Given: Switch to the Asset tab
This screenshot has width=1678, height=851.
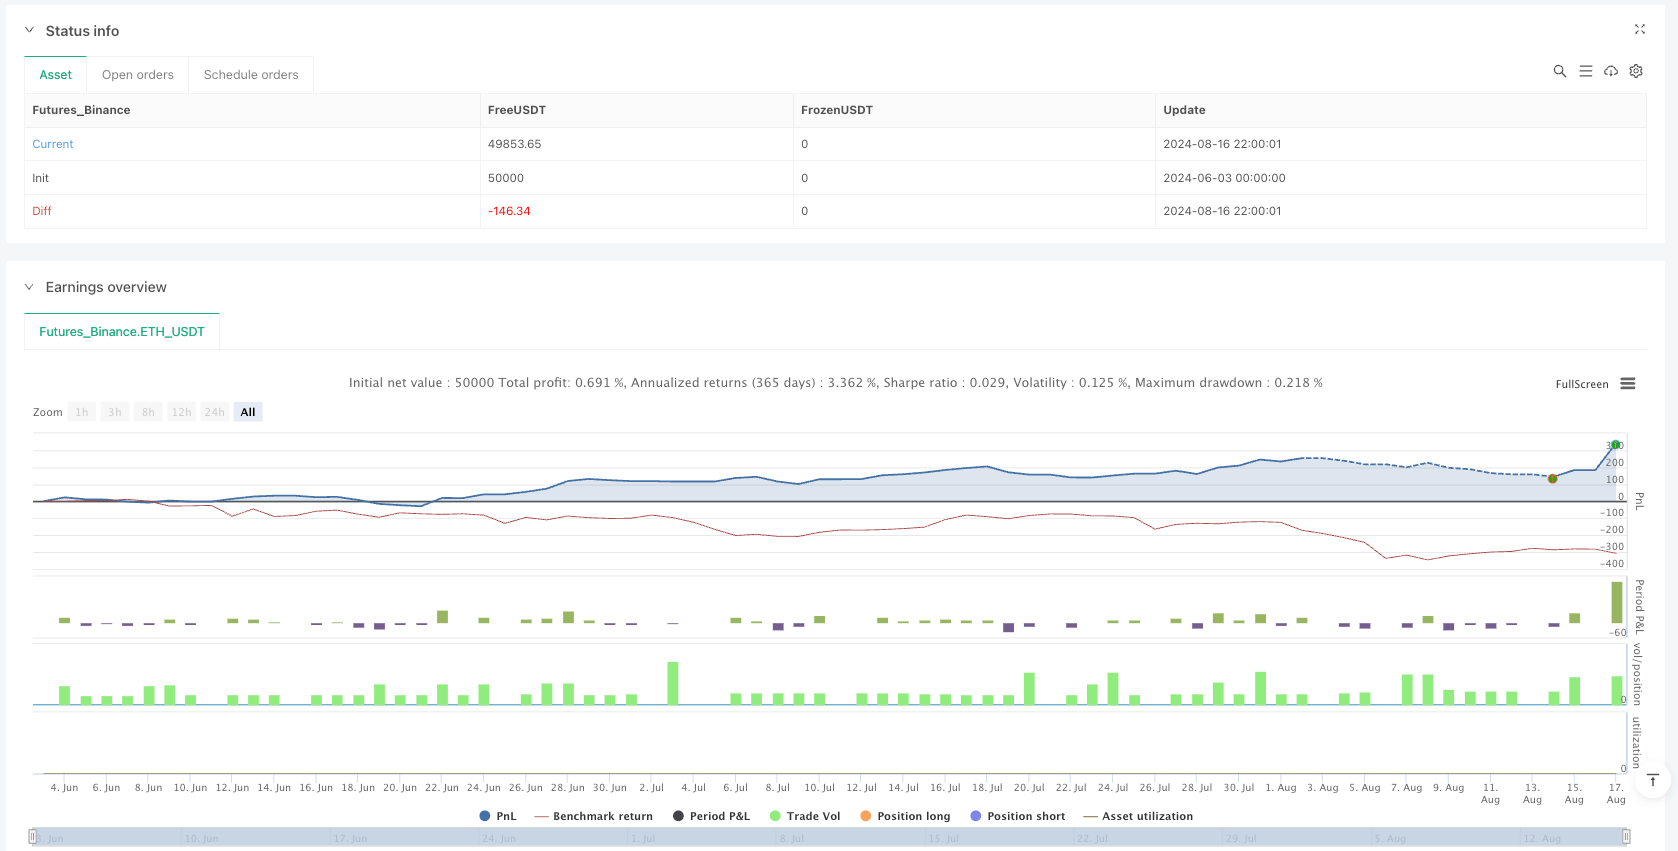Looking at the screenshot, I should (56, 75).
